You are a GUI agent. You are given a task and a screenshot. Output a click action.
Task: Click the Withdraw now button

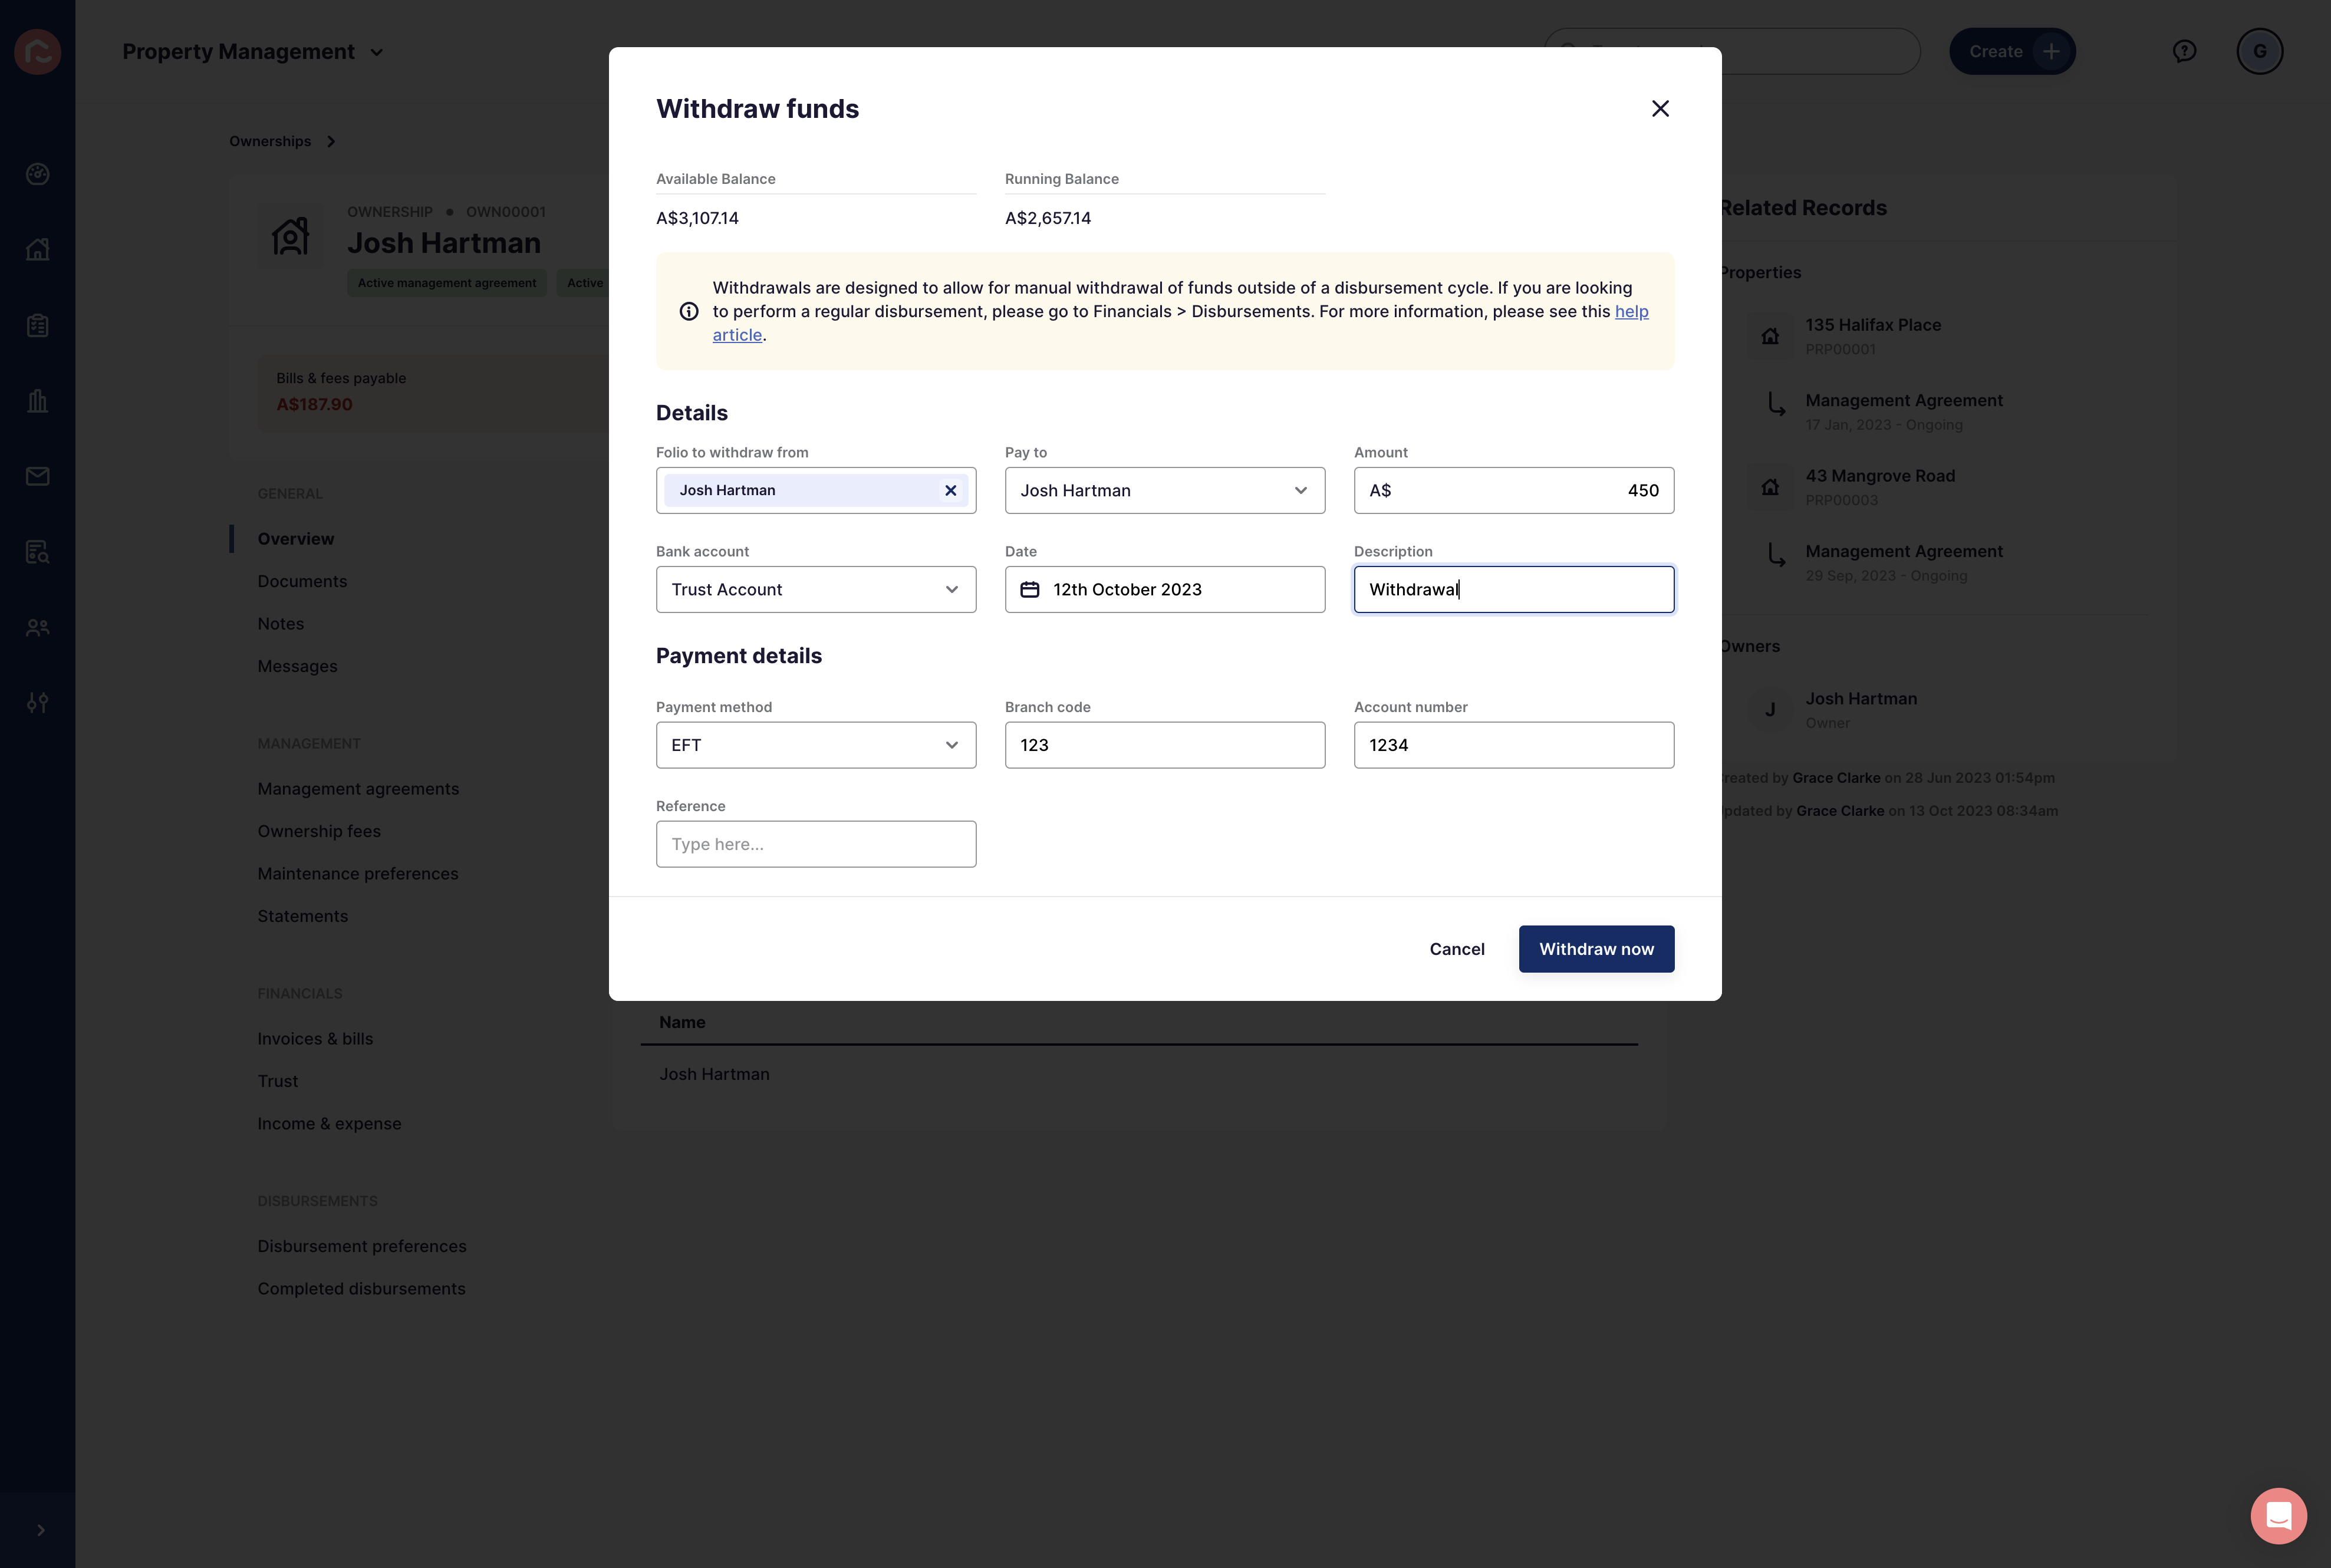click(x=1596, y=949)
